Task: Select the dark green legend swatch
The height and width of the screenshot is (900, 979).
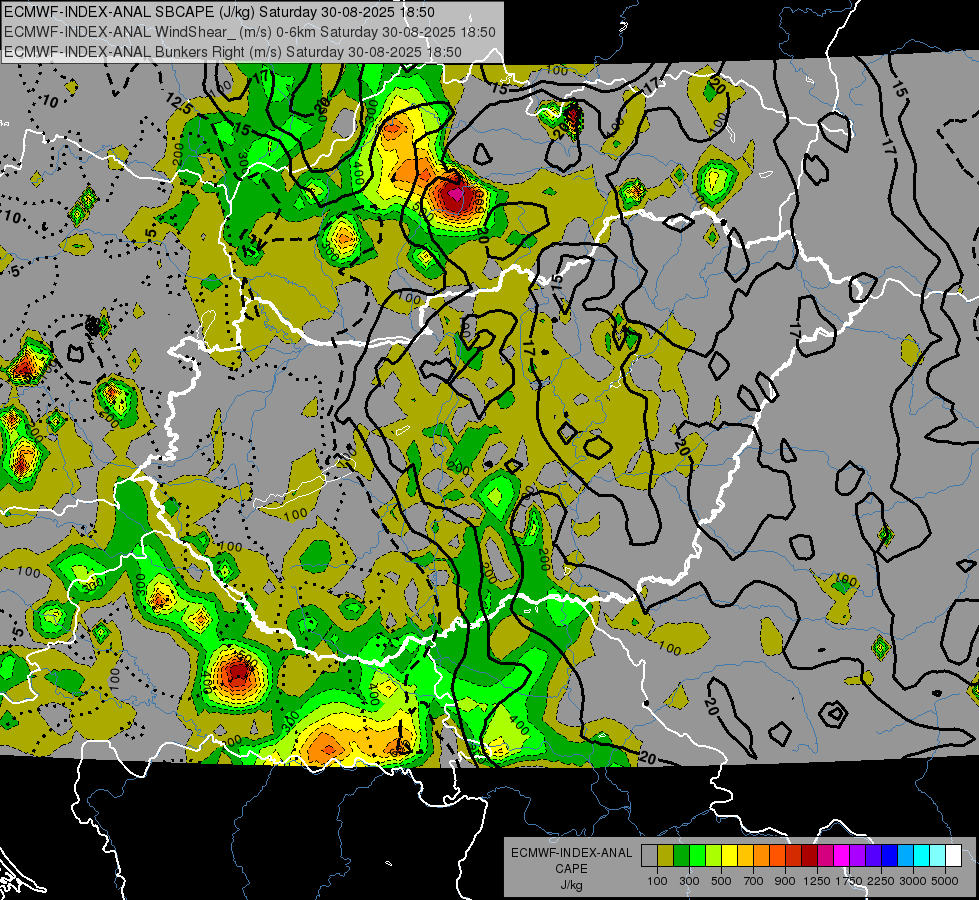Action: pos(681,856)
